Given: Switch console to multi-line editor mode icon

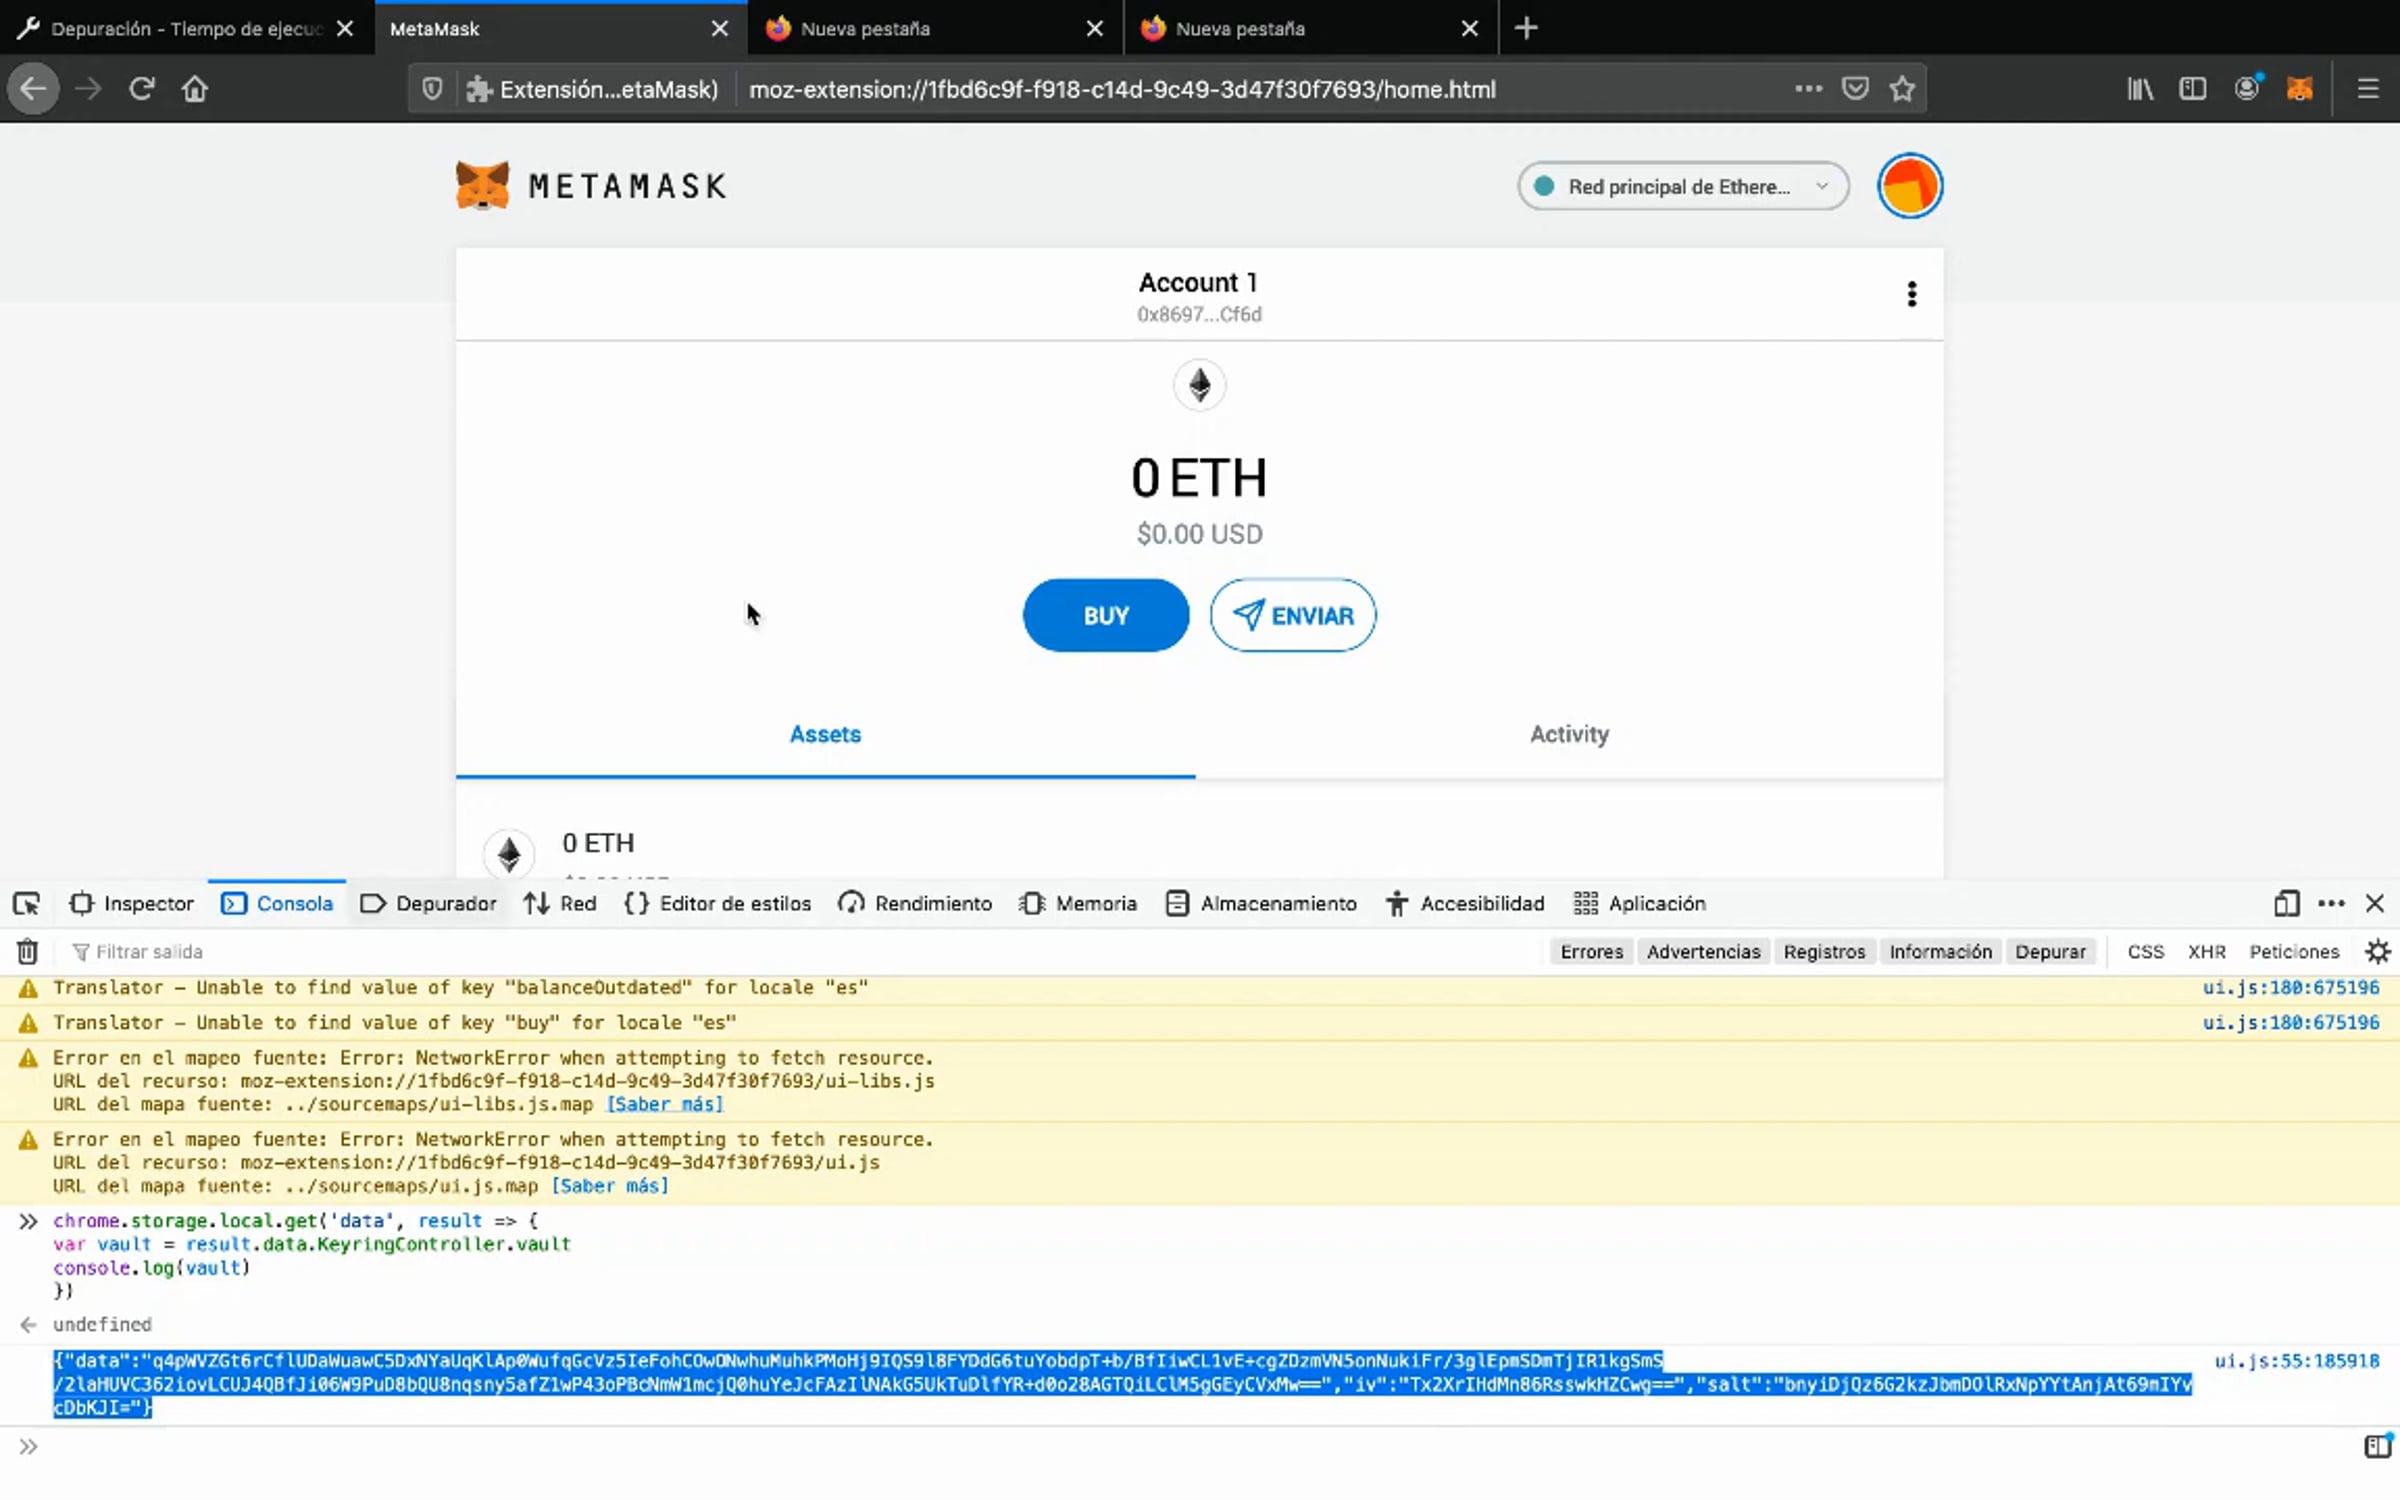Looking at the screenshot, I should pyautogui.click(x=2378, y=1446).
